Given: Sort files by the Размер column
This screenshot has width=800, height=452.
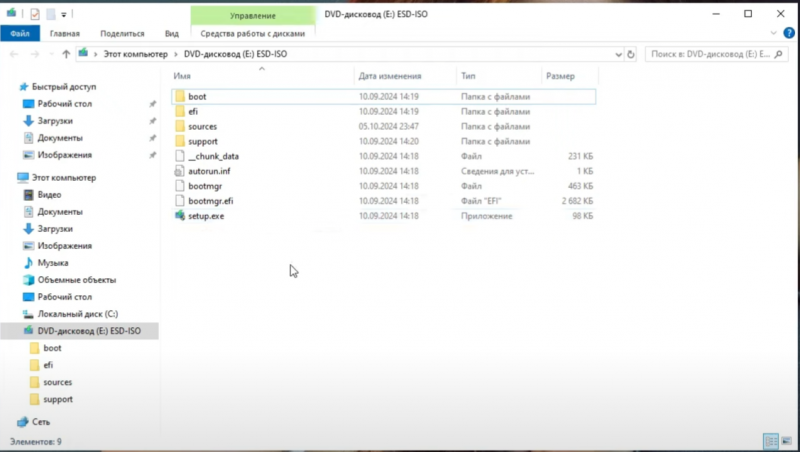Looking at the screenshot, I should pos(560,76).
